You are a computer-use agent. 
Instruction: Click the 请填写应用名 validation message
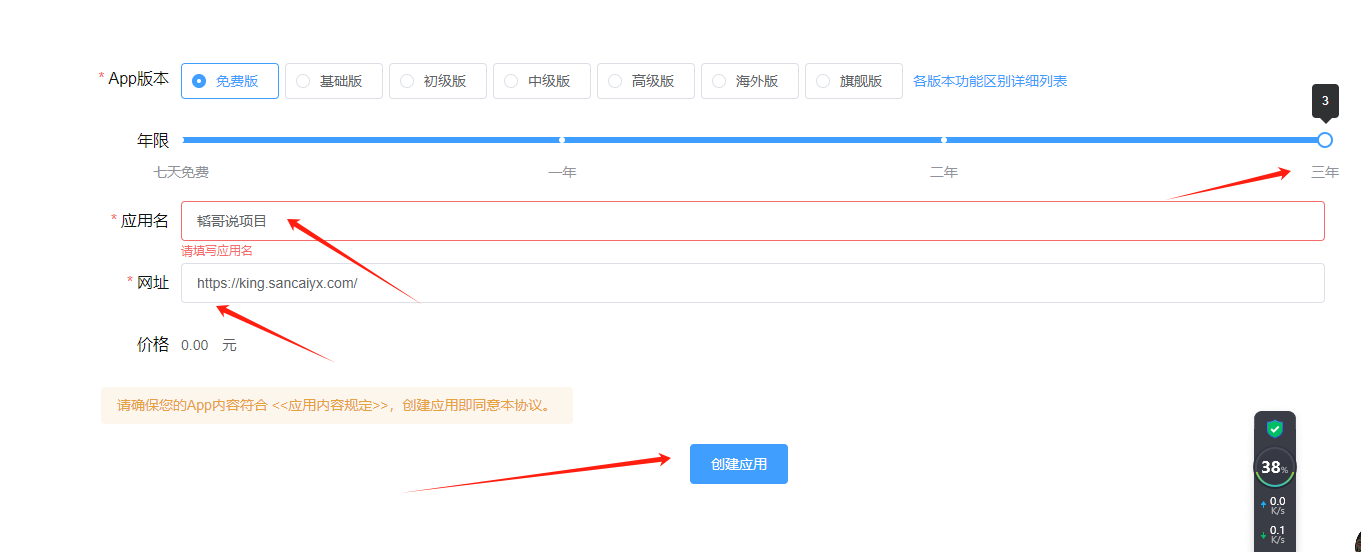click(217, 251)
